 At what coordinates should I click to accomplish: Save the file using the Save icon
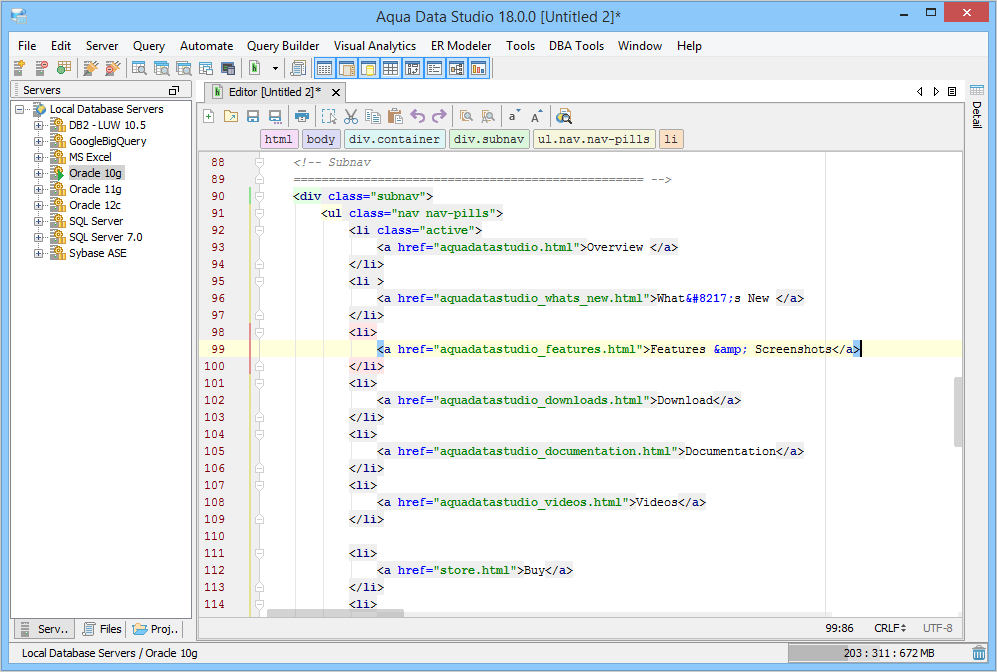tap(253, 116)
